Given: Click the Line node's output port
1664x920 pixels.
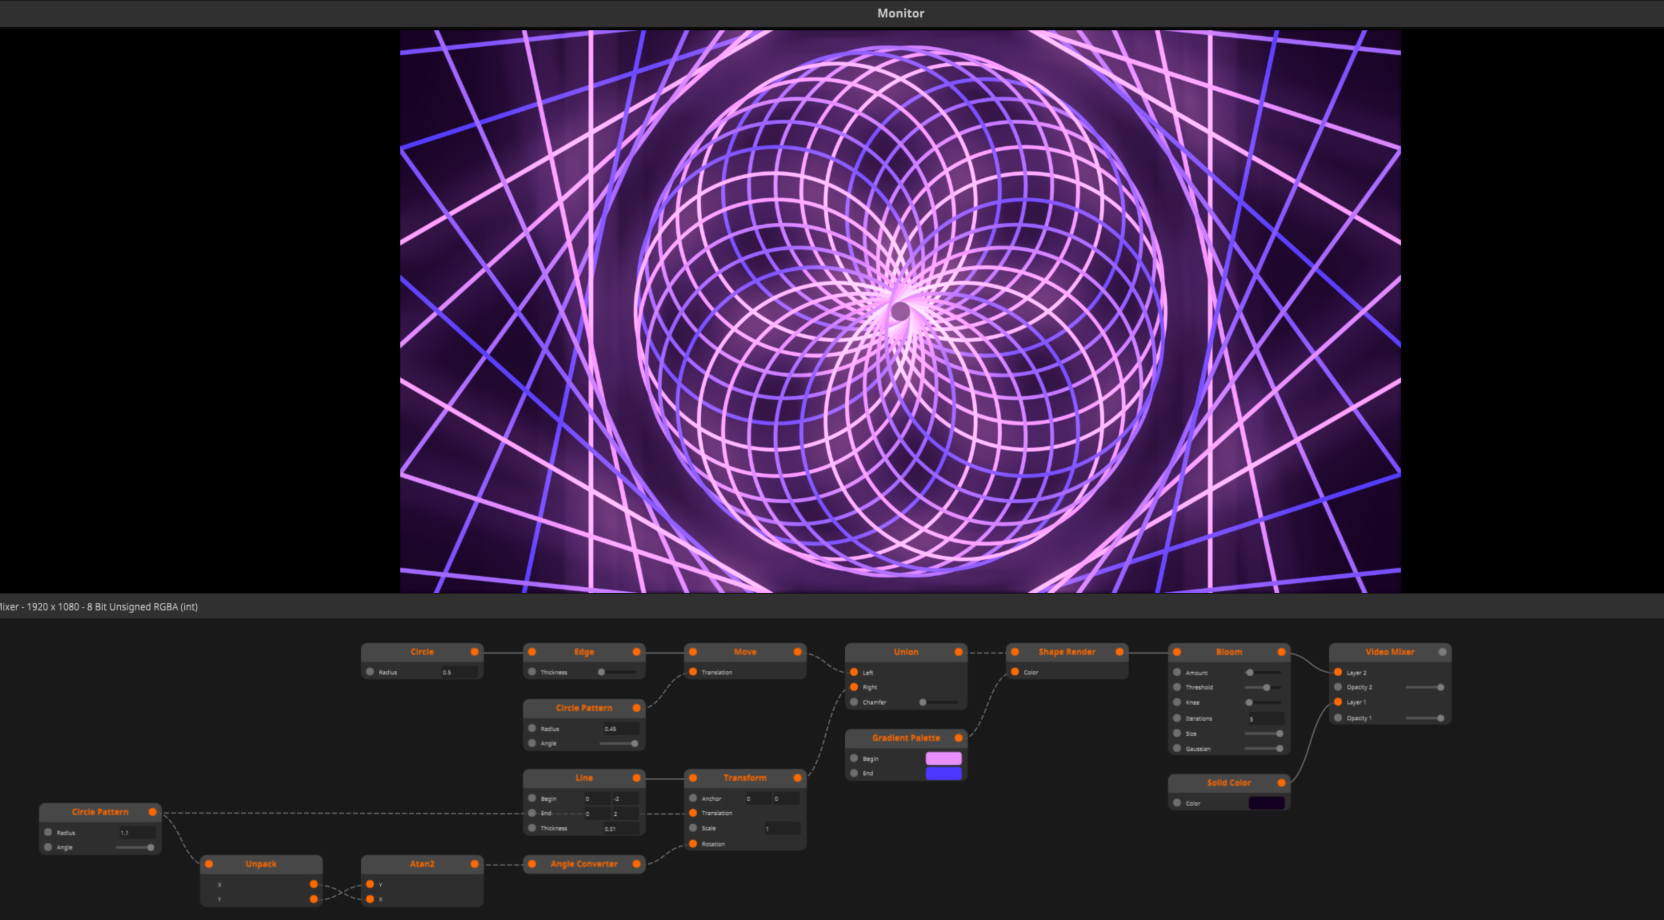Looking at the screenshot, I should 636,778.
